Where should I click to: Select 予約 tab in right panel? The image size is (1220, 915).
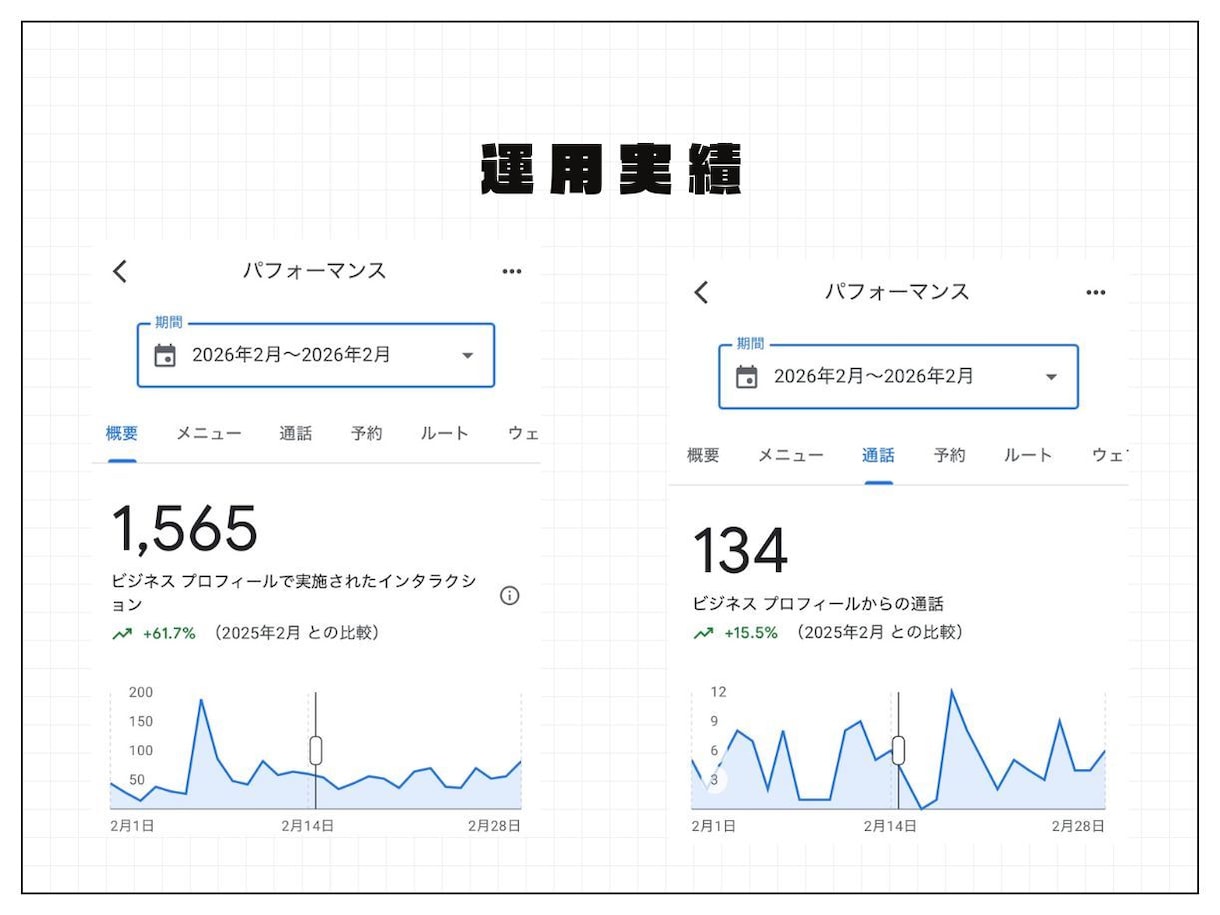pos(949,455)
